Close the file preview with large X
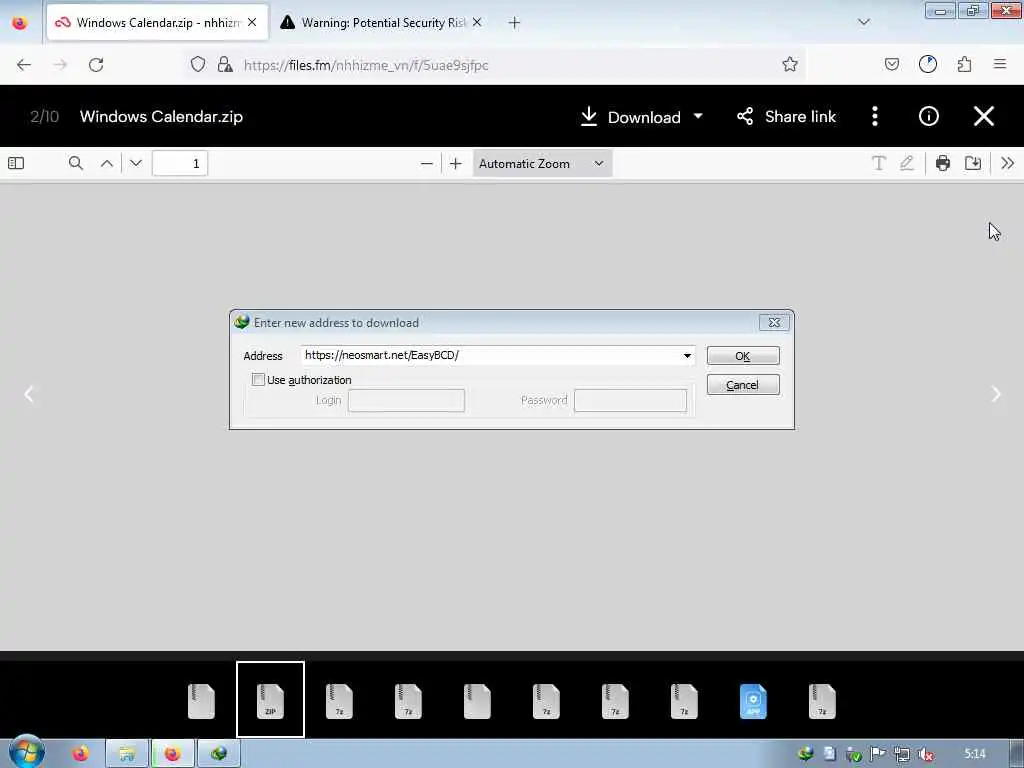This screenshot has width=1024, height=768. (x=984, y=116)
